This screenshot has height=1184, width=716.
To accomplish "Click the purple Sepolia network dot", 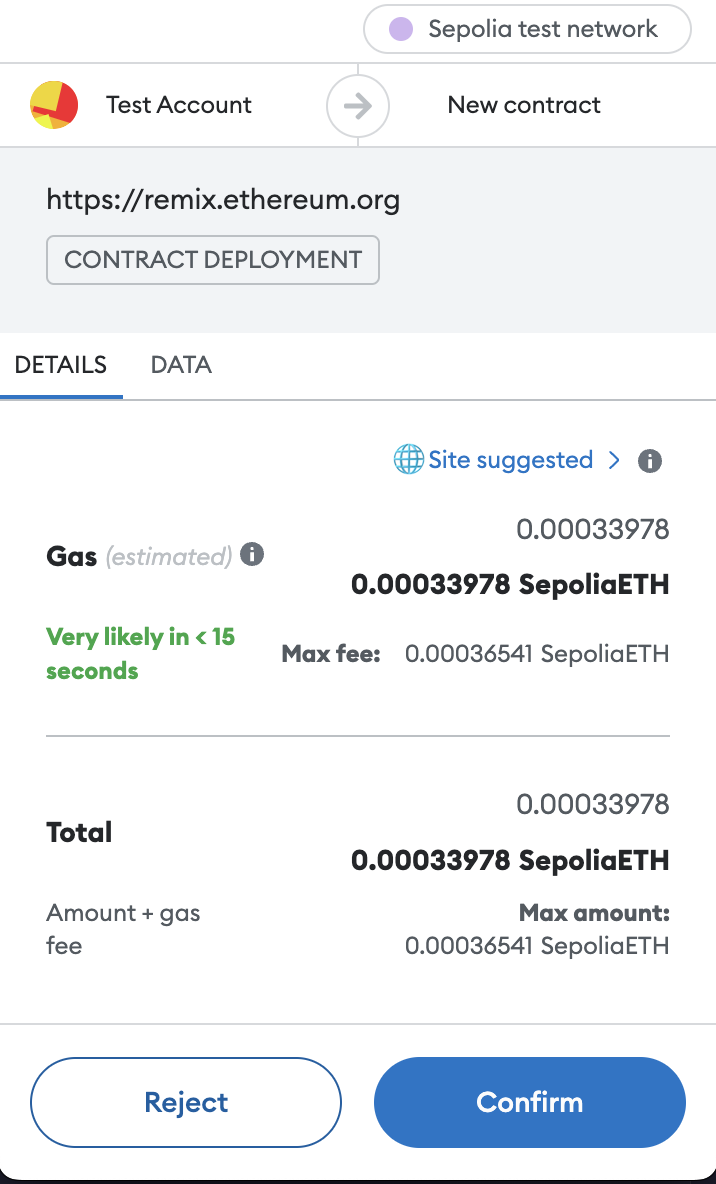I will pyautogui.click(x=401, y=30).
